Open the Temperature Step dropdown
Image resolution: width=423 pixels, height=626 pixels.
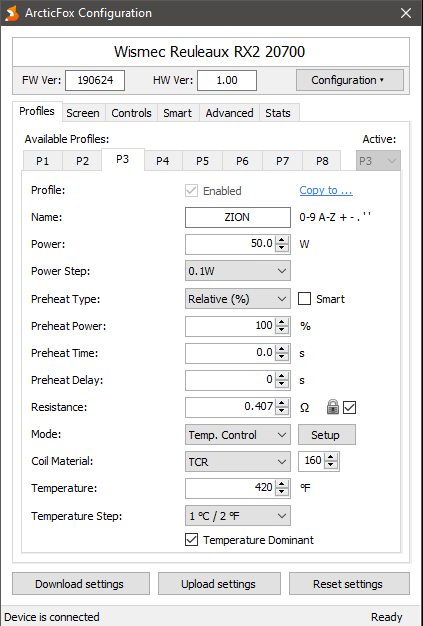pyautogui.click(x=238, y=516)
